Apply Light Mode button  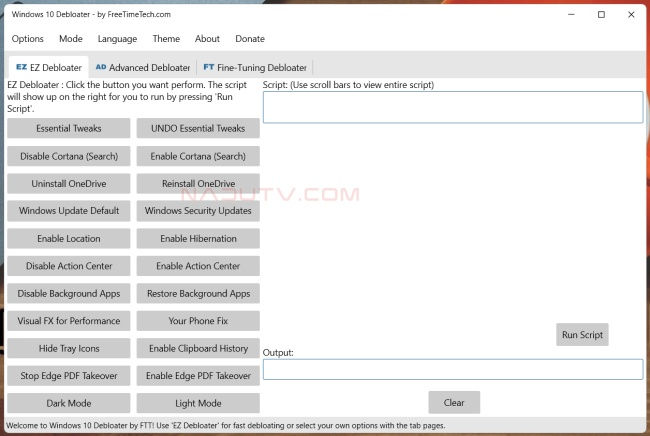198,403
